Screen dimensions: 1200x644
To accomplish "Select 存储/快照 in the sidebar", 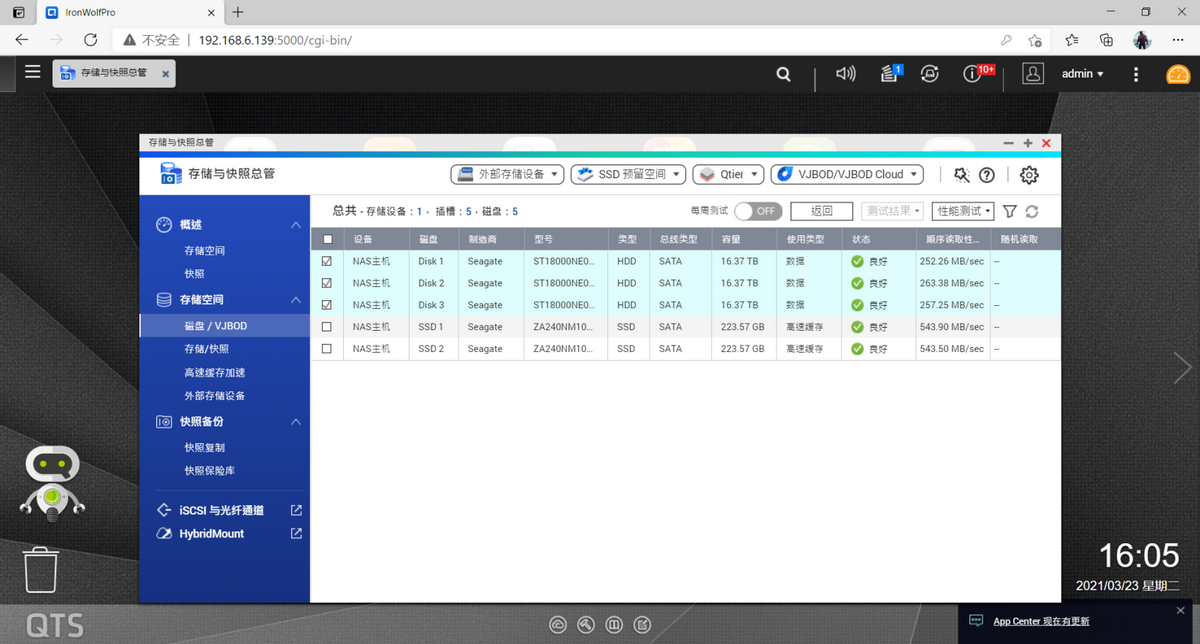I will tap(206, 349).
